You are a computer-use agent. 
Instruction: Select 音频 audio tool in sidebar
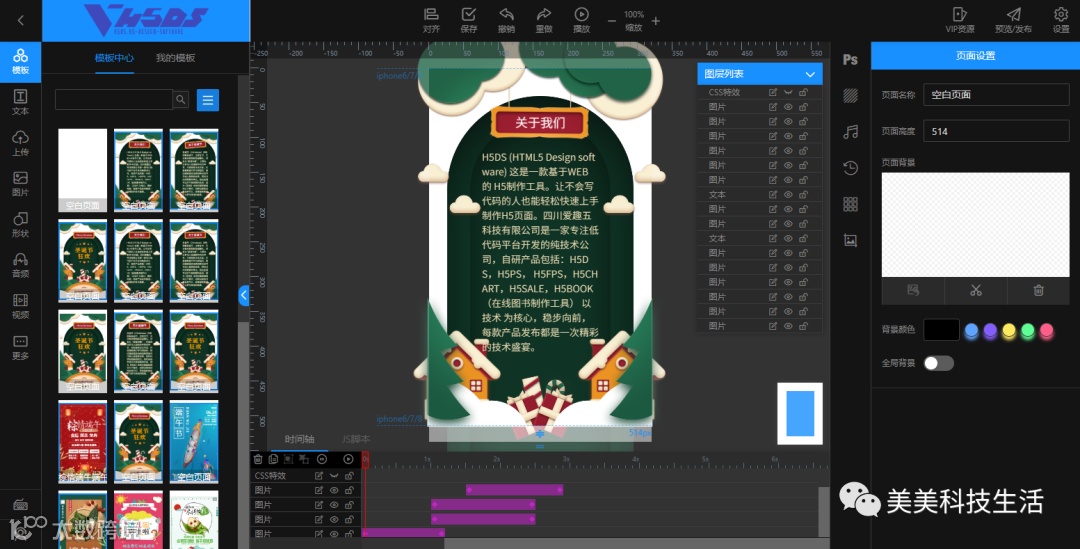21,266
